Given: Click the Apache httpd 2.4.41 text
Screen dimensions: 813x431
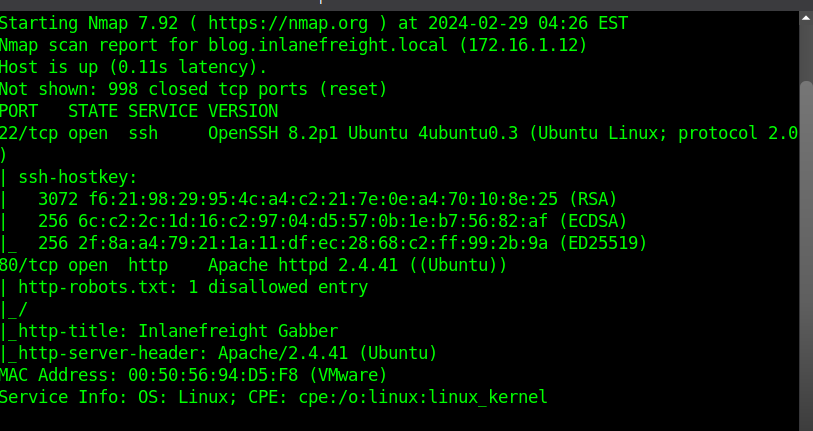Looking at the screenshot, I should (x=305, y=265).
